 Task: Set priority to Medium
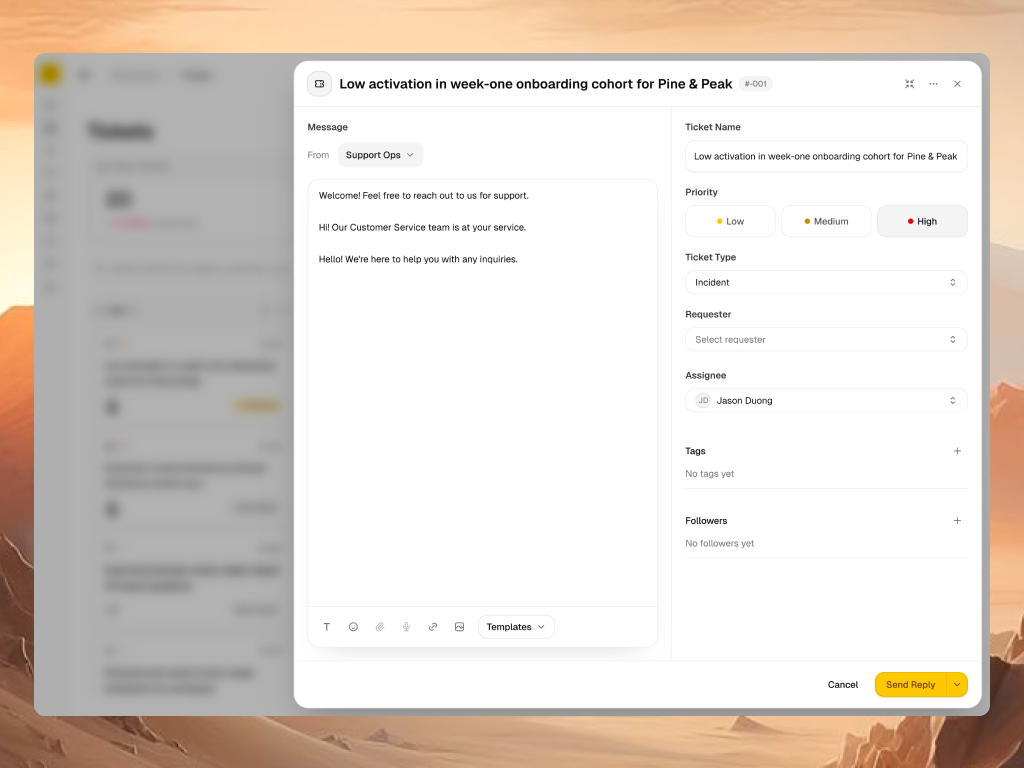(x=826, y=221)
